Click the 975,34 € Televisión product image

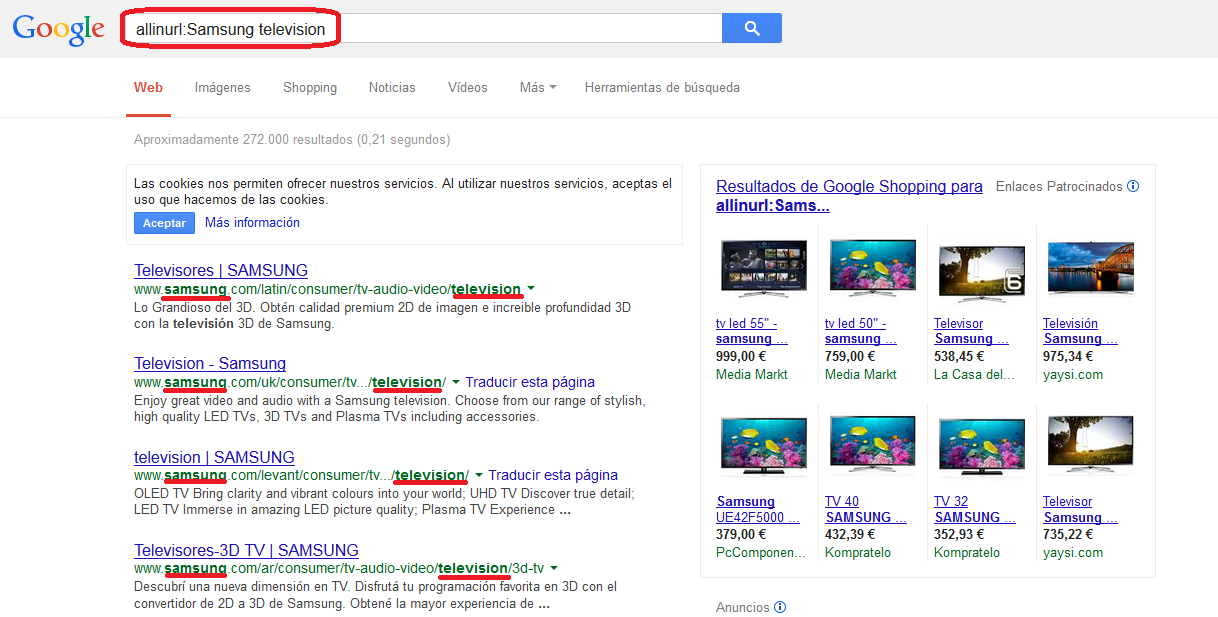point(1091,269)
